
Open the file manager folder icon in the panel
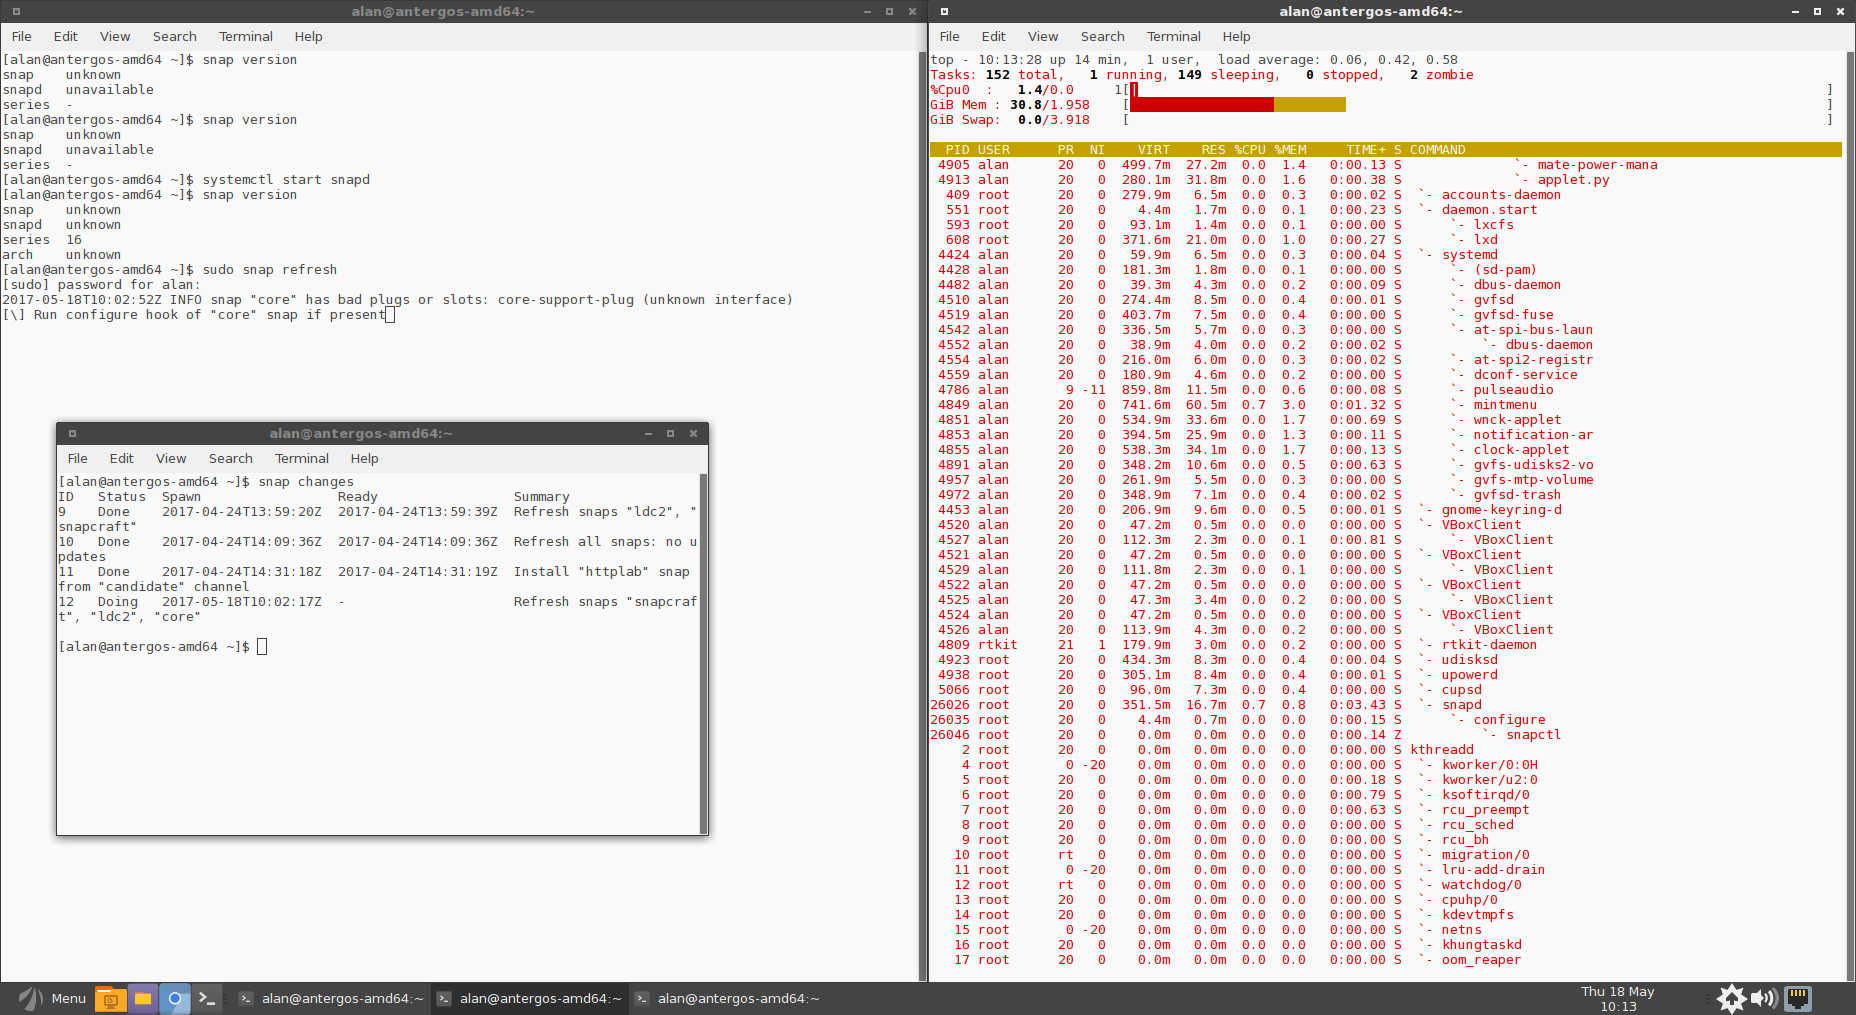(143, 998)
